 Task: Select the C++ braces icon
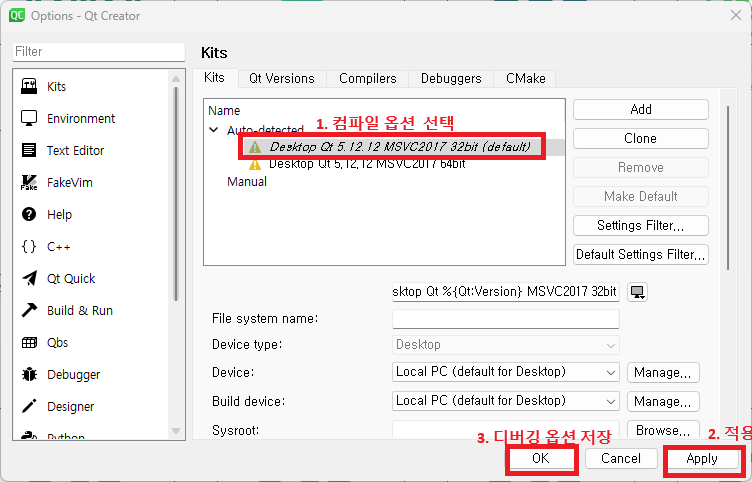(x=29, y=247)
